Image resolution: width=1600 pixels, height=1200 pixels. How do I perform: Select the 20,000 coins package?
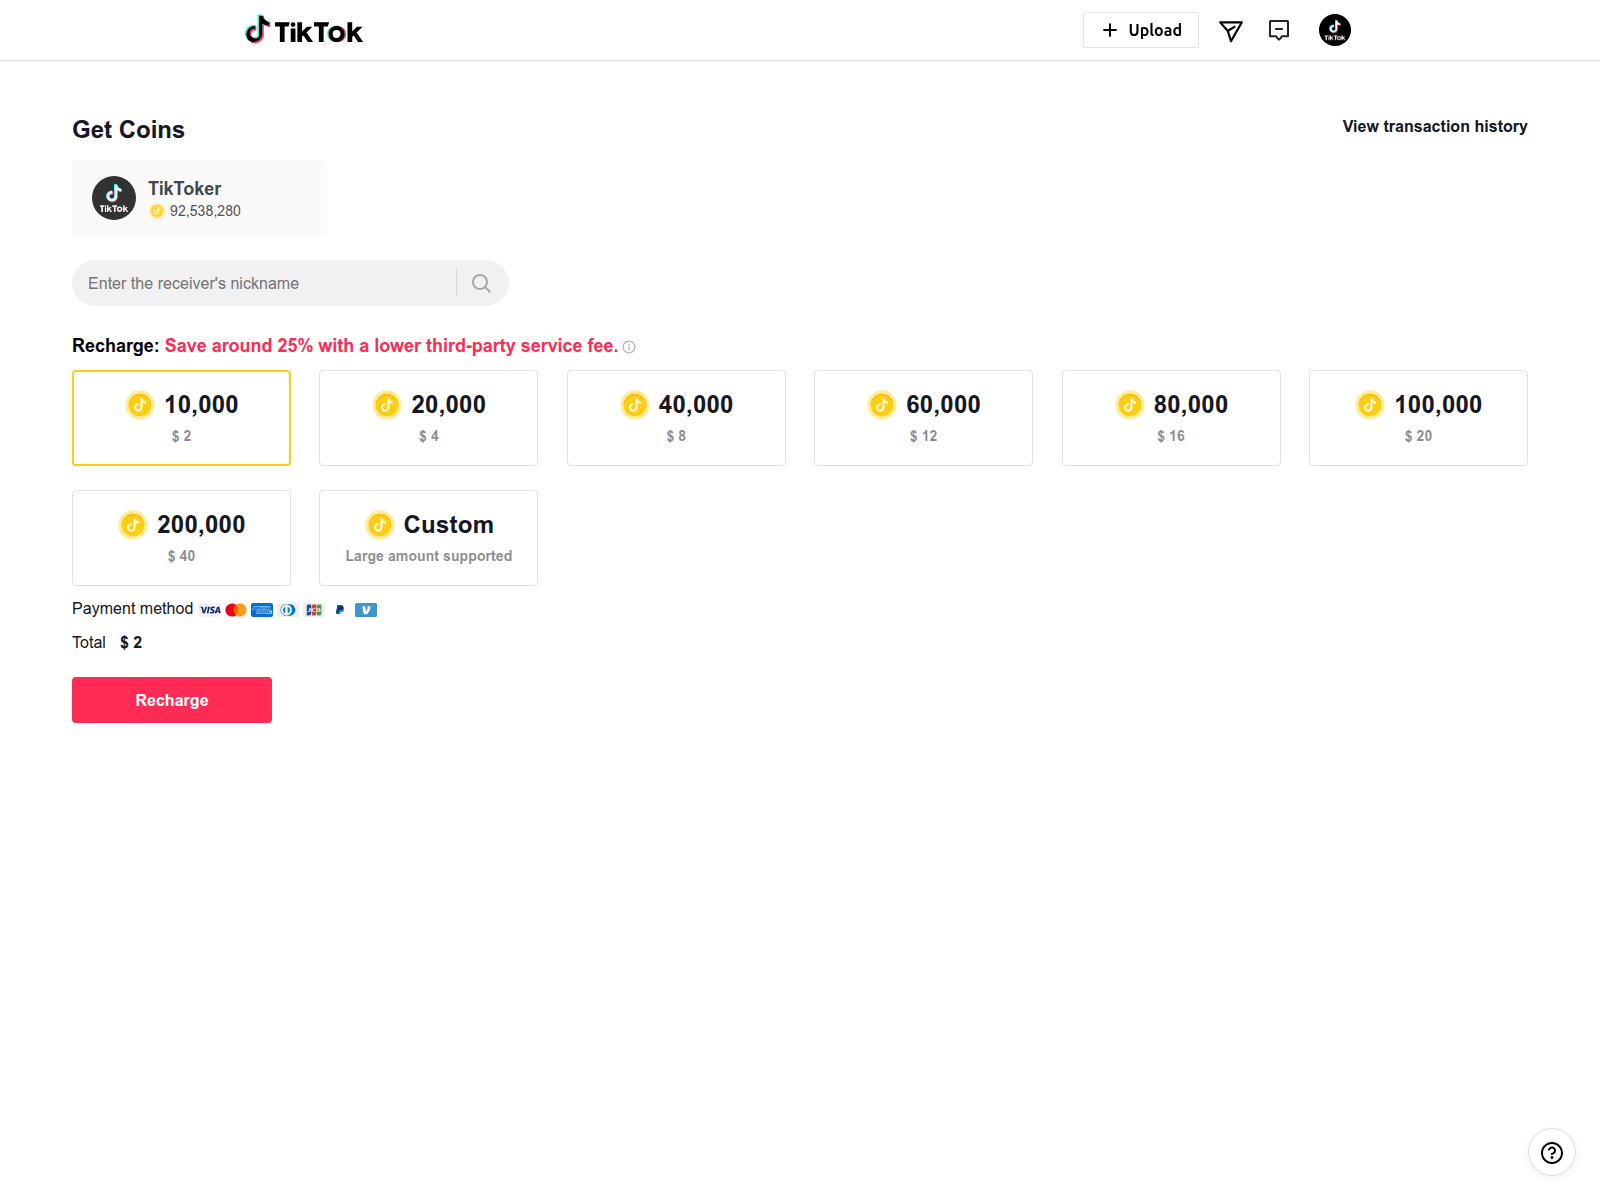point(428,418)
